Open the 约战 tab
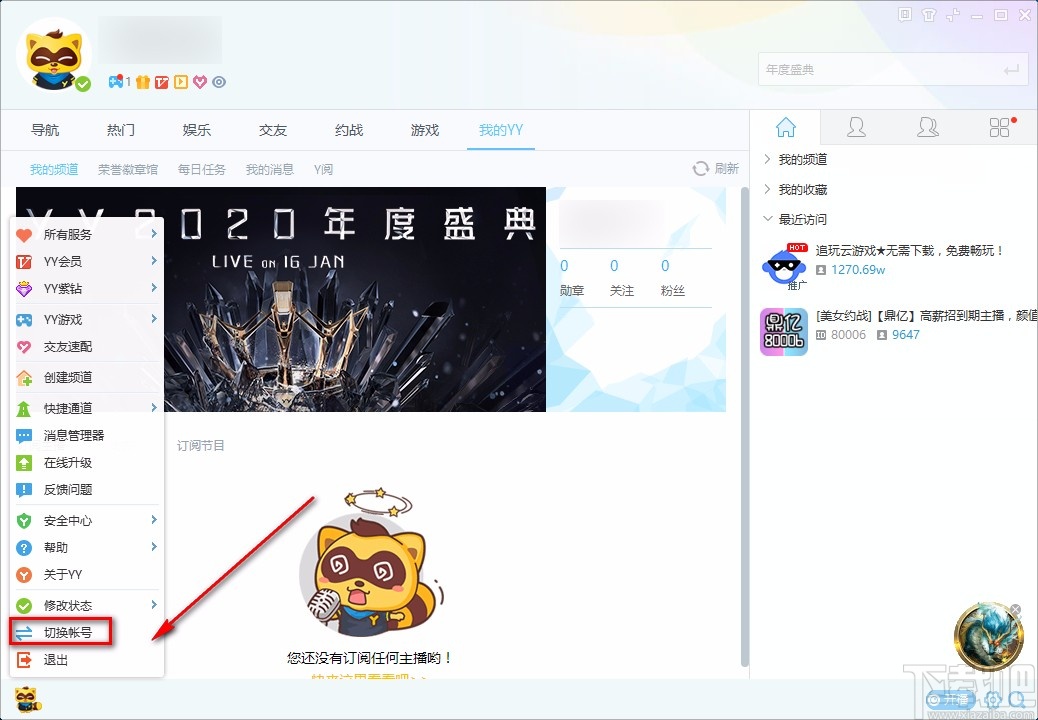 pyautogui.click(x=349, y=130)
